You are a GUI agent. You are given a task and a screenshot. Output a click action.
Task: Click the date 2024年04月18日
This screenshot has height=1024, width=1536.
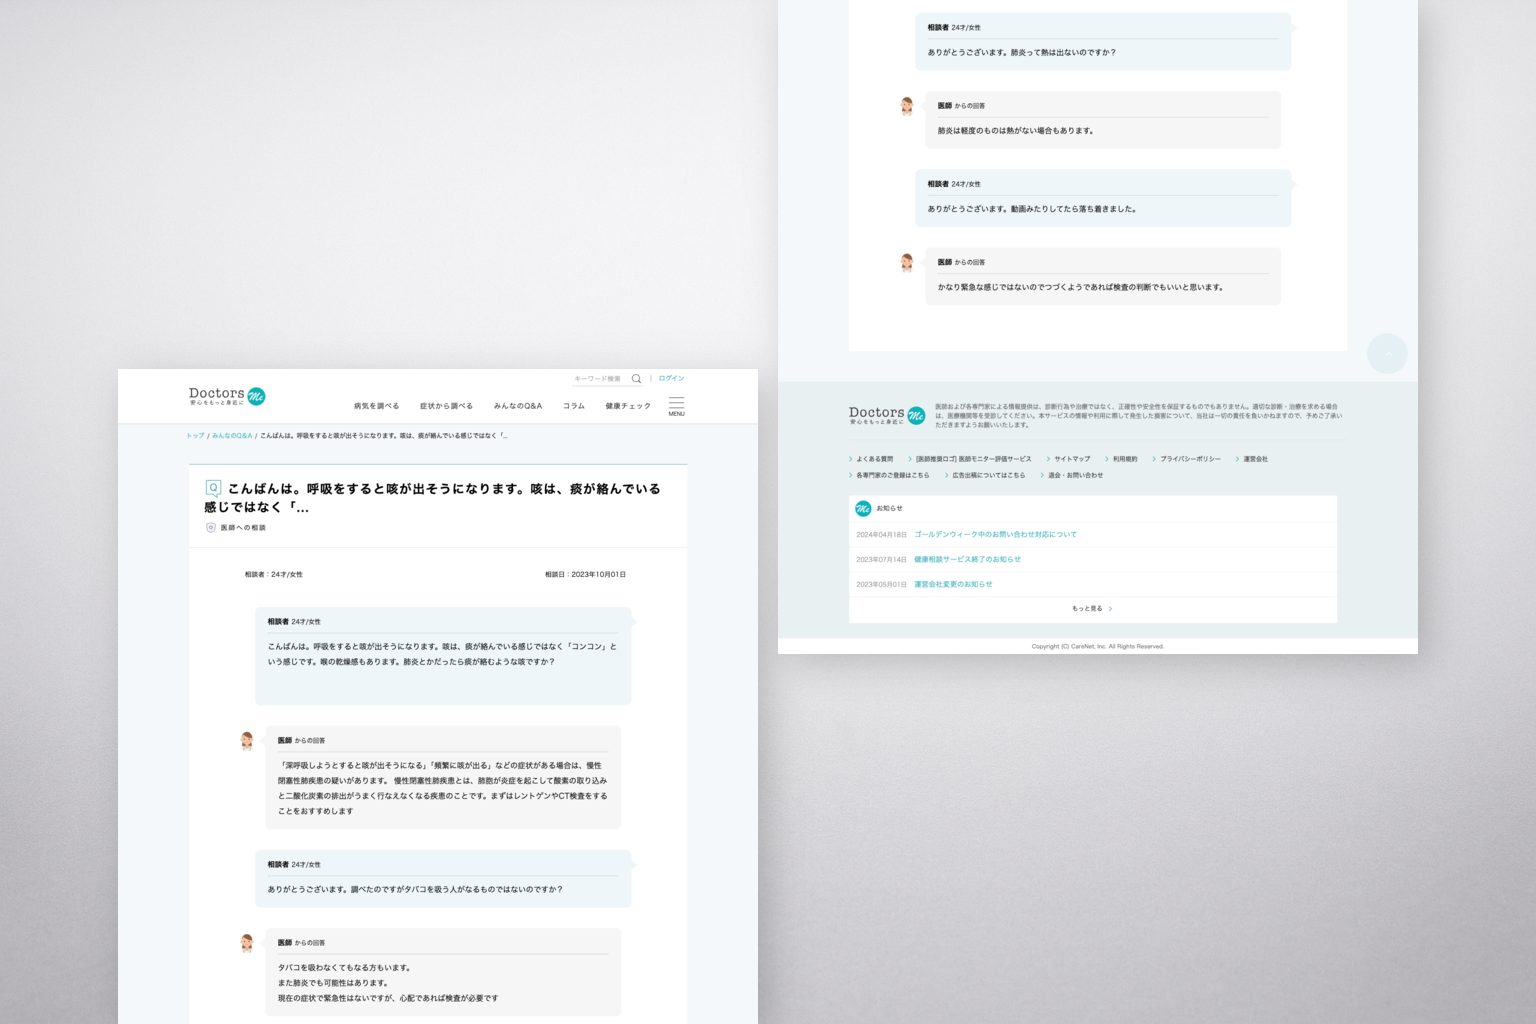[881, 534]
